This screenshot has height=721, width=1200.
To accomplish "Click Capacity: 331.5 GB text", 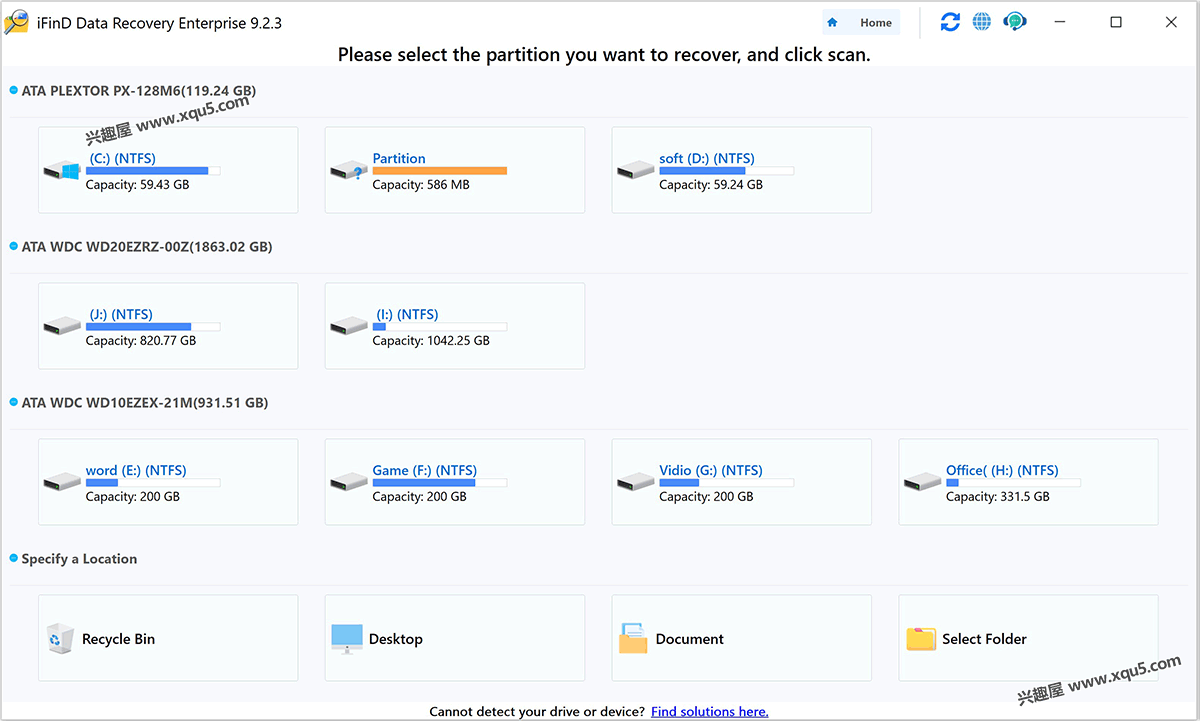I will tap(998, 497).
